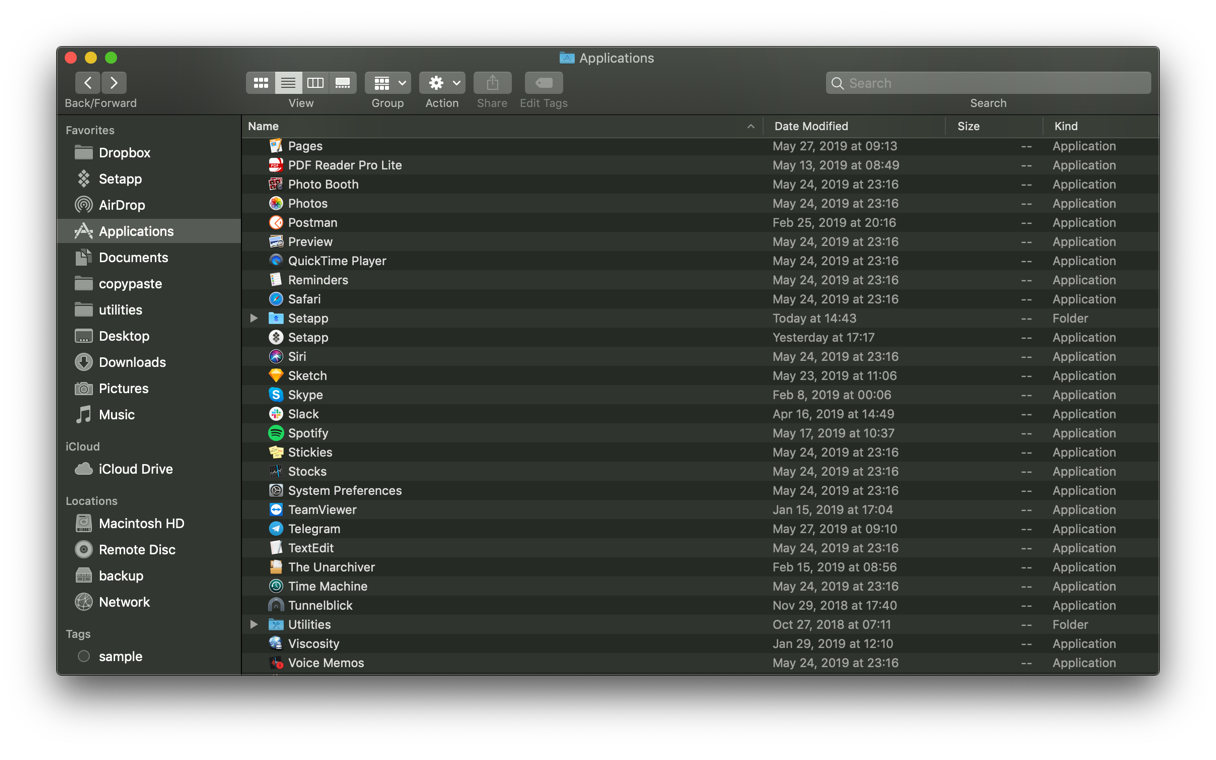The image size is (1216, 760).
Task: Switch to icon view
Action: pos(260,83)
